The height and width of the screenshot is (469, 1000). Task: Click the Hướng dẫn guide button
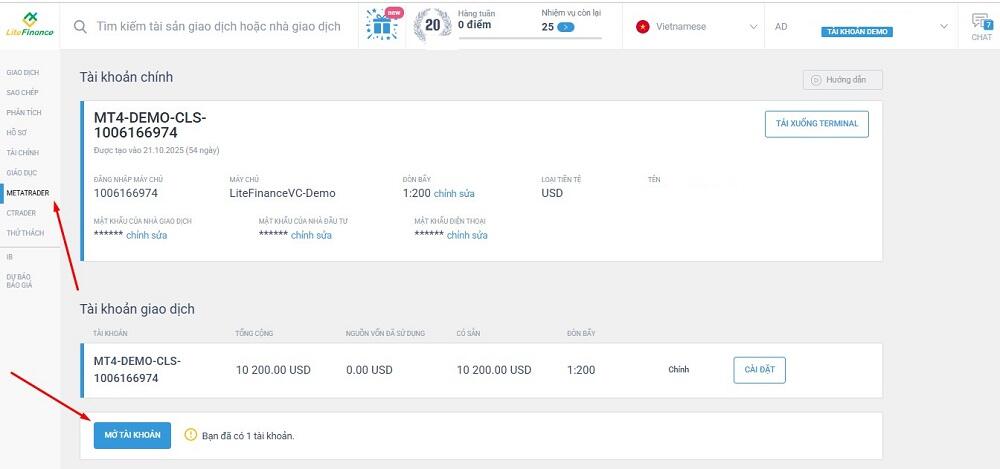pyautogui.click(x=842, y=80)
